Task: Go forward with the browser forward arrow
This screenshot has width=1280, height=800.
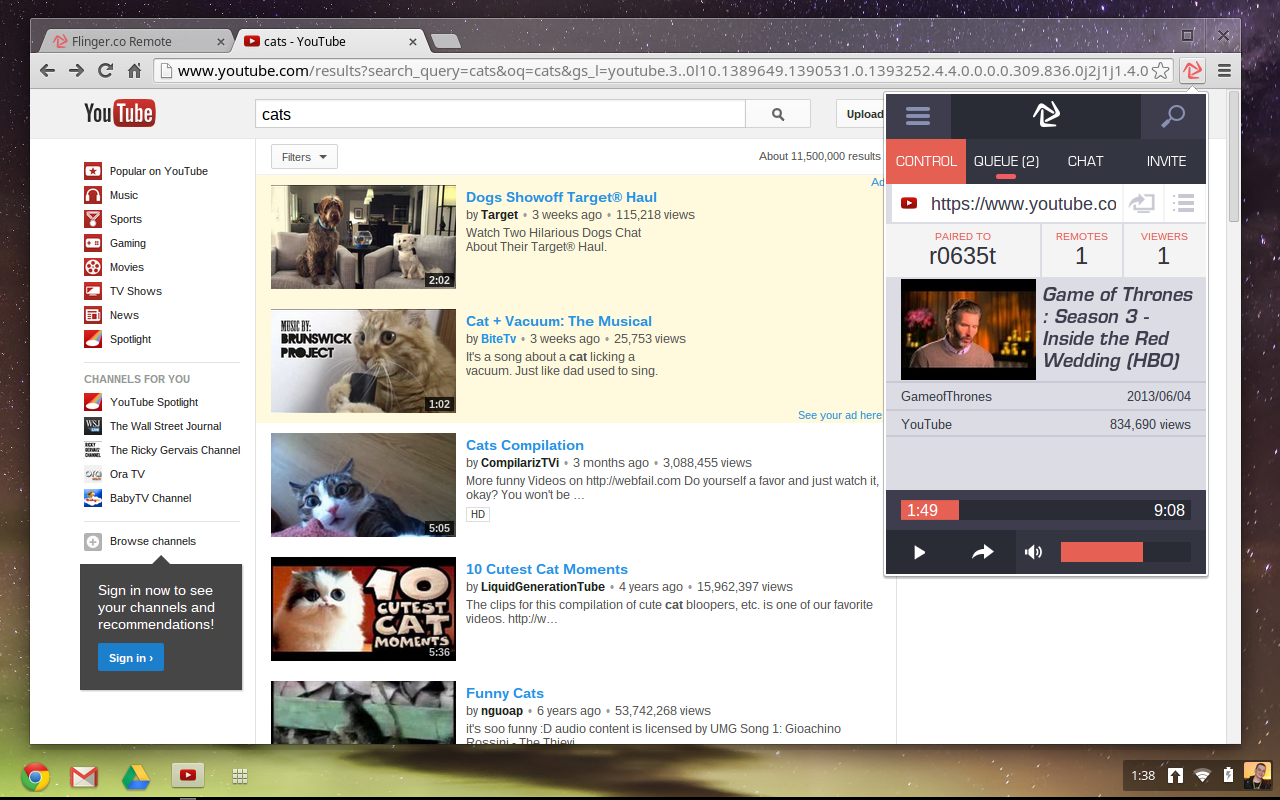Action: (76, 70)
